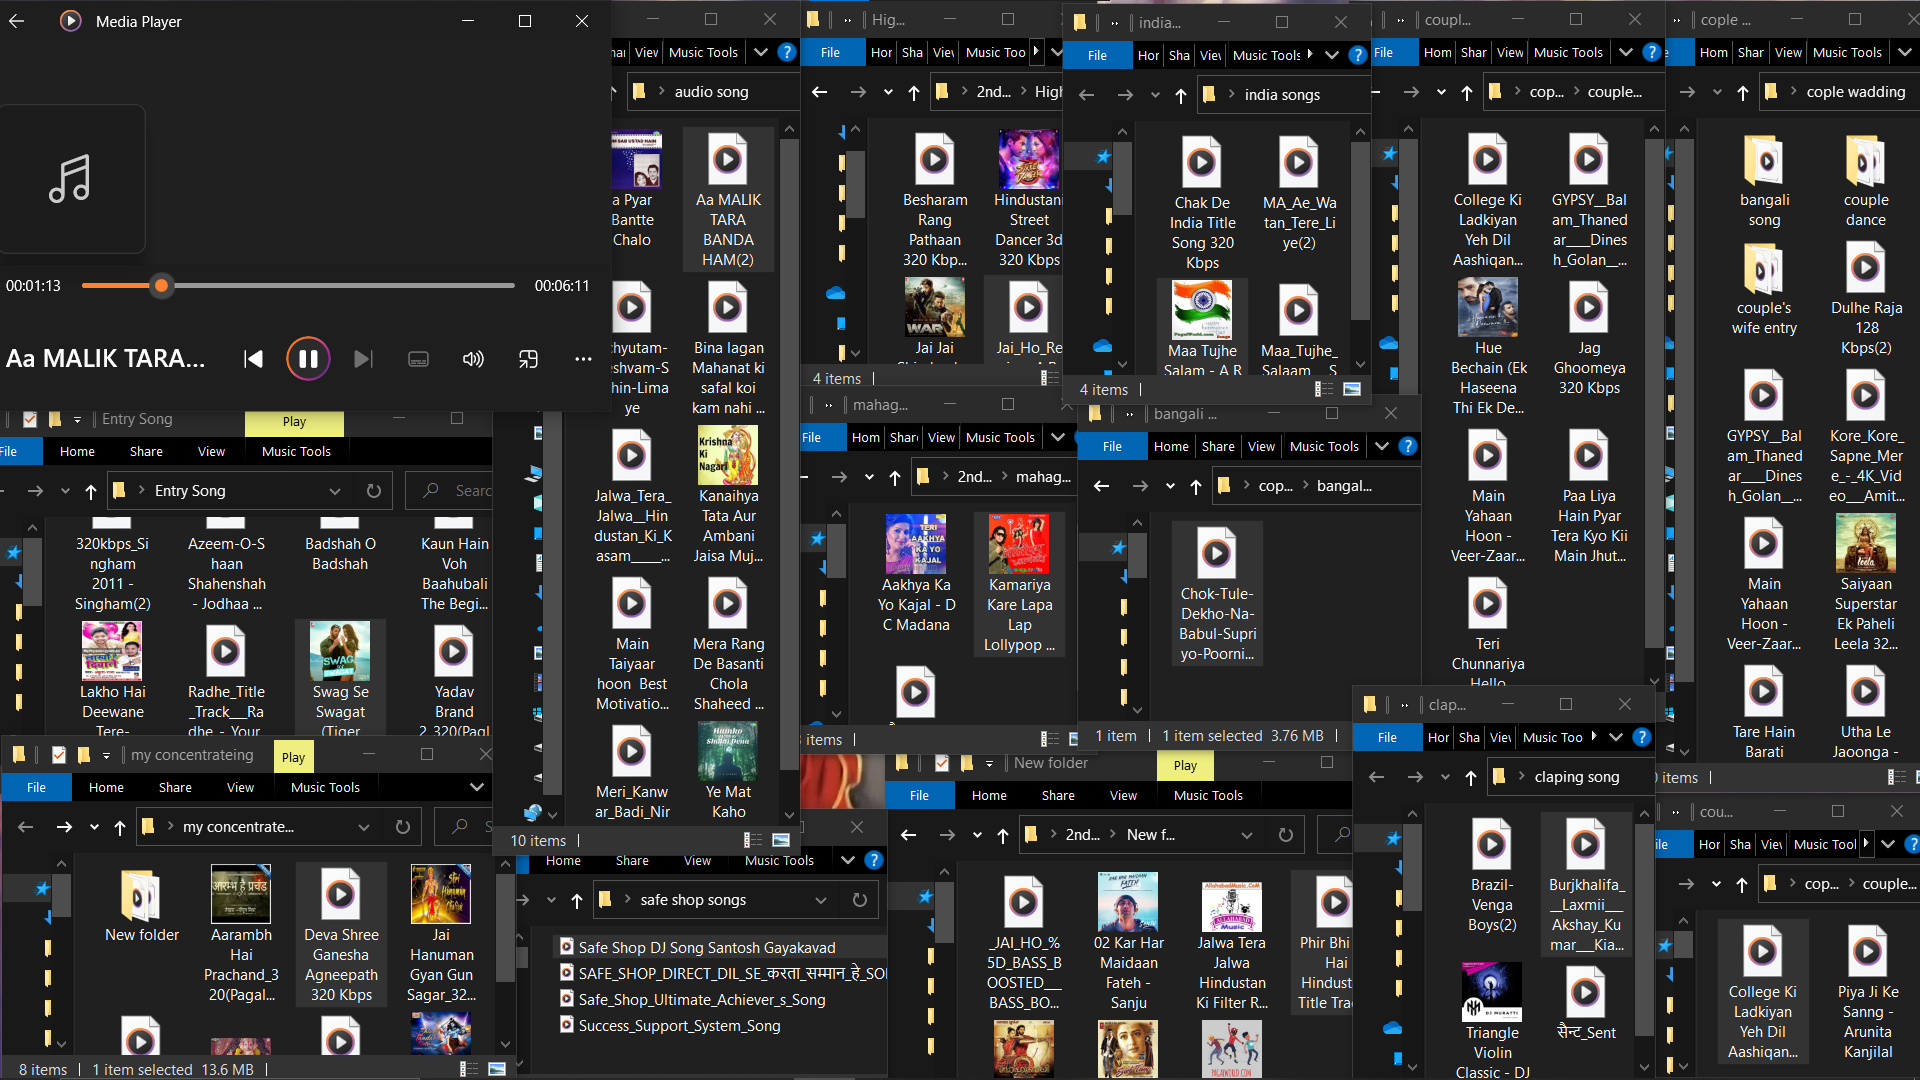Open Media Player mini player view
The image size is (1920, 1080).
click(528, 359)
